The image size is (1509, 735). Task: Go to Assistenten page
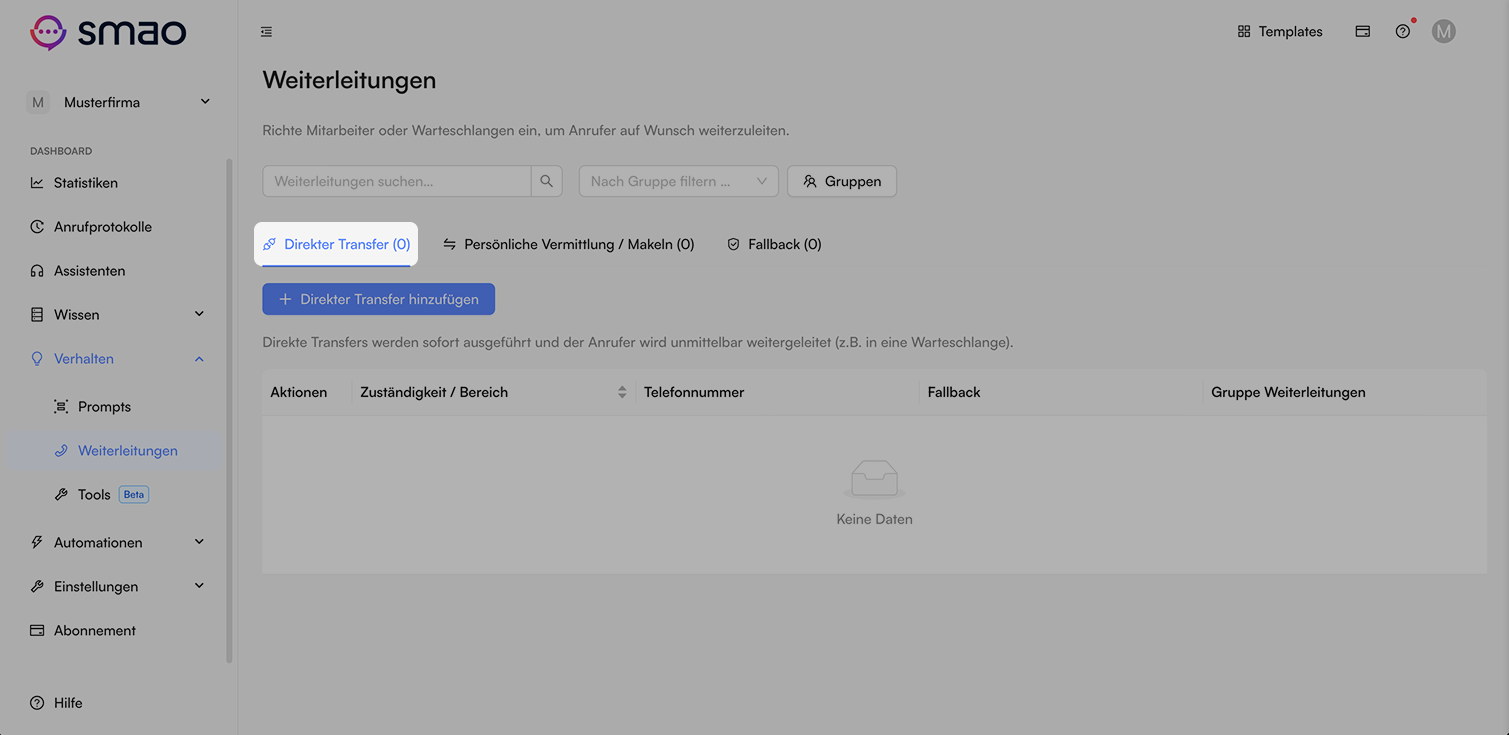pyautogui.click(x=89, y=271)
